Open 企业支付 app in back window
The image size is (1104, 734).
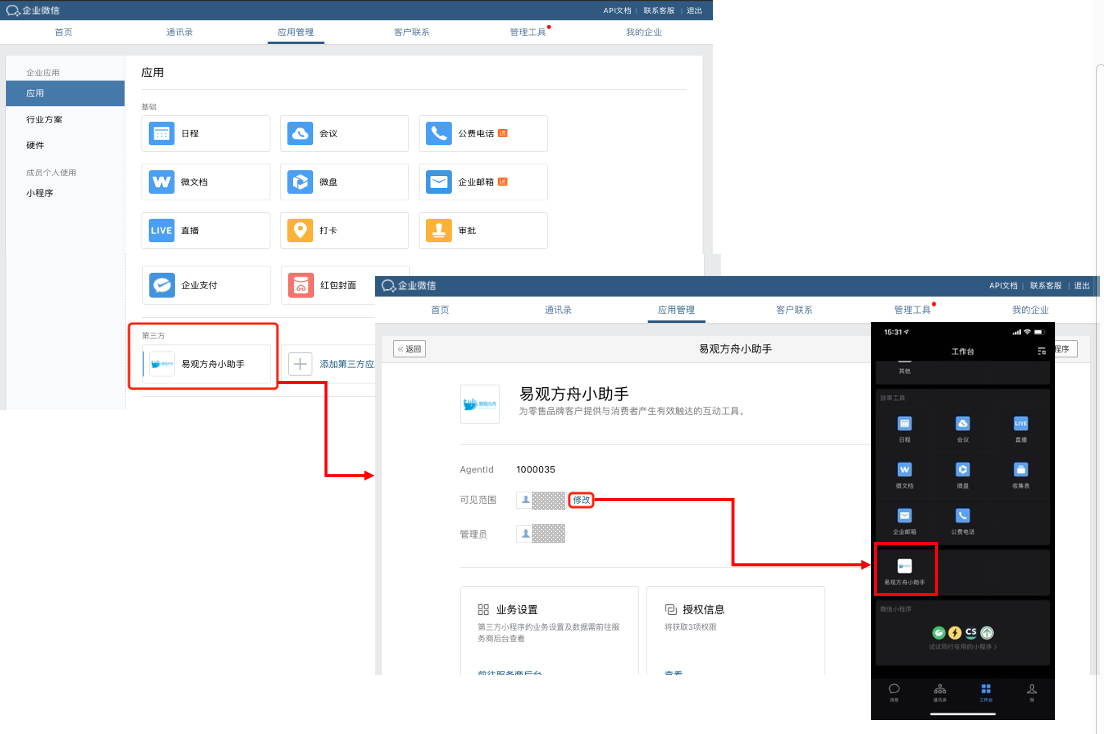click(x=206, y=285)
